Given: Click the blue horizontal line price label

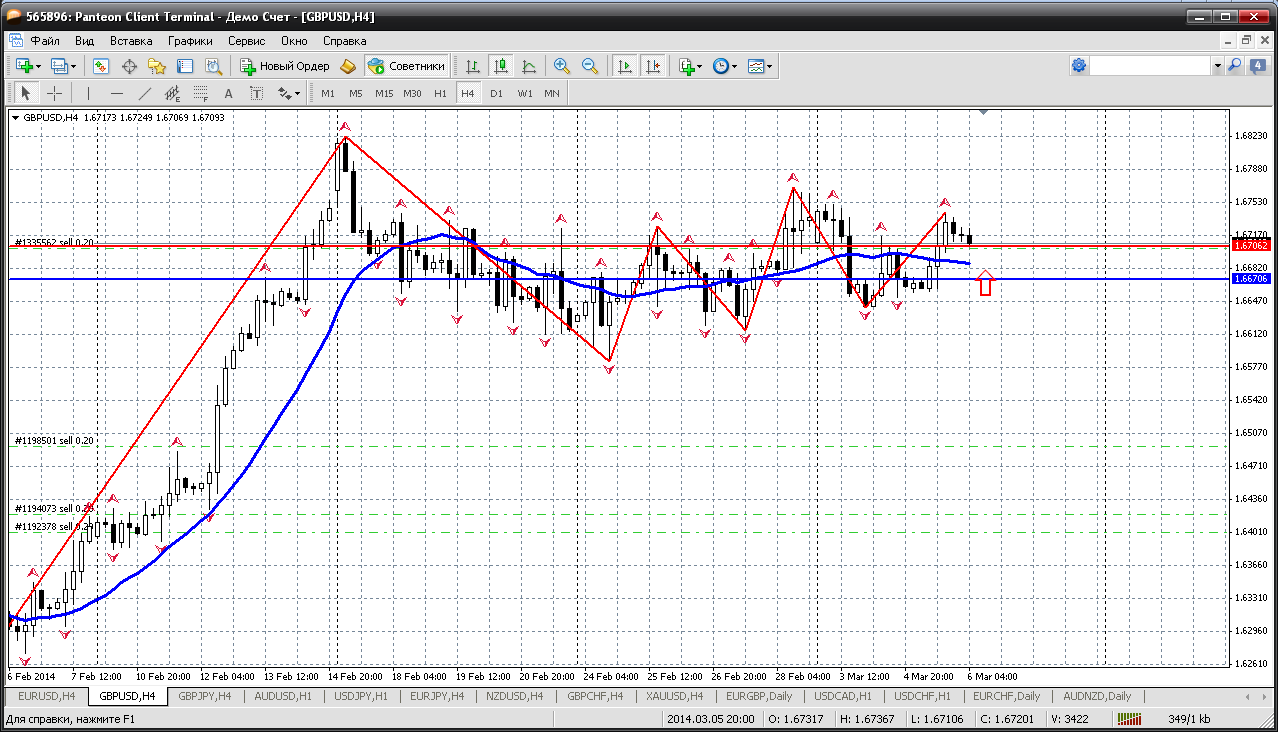Looking at the screenshot, I should pos(1250,279).
